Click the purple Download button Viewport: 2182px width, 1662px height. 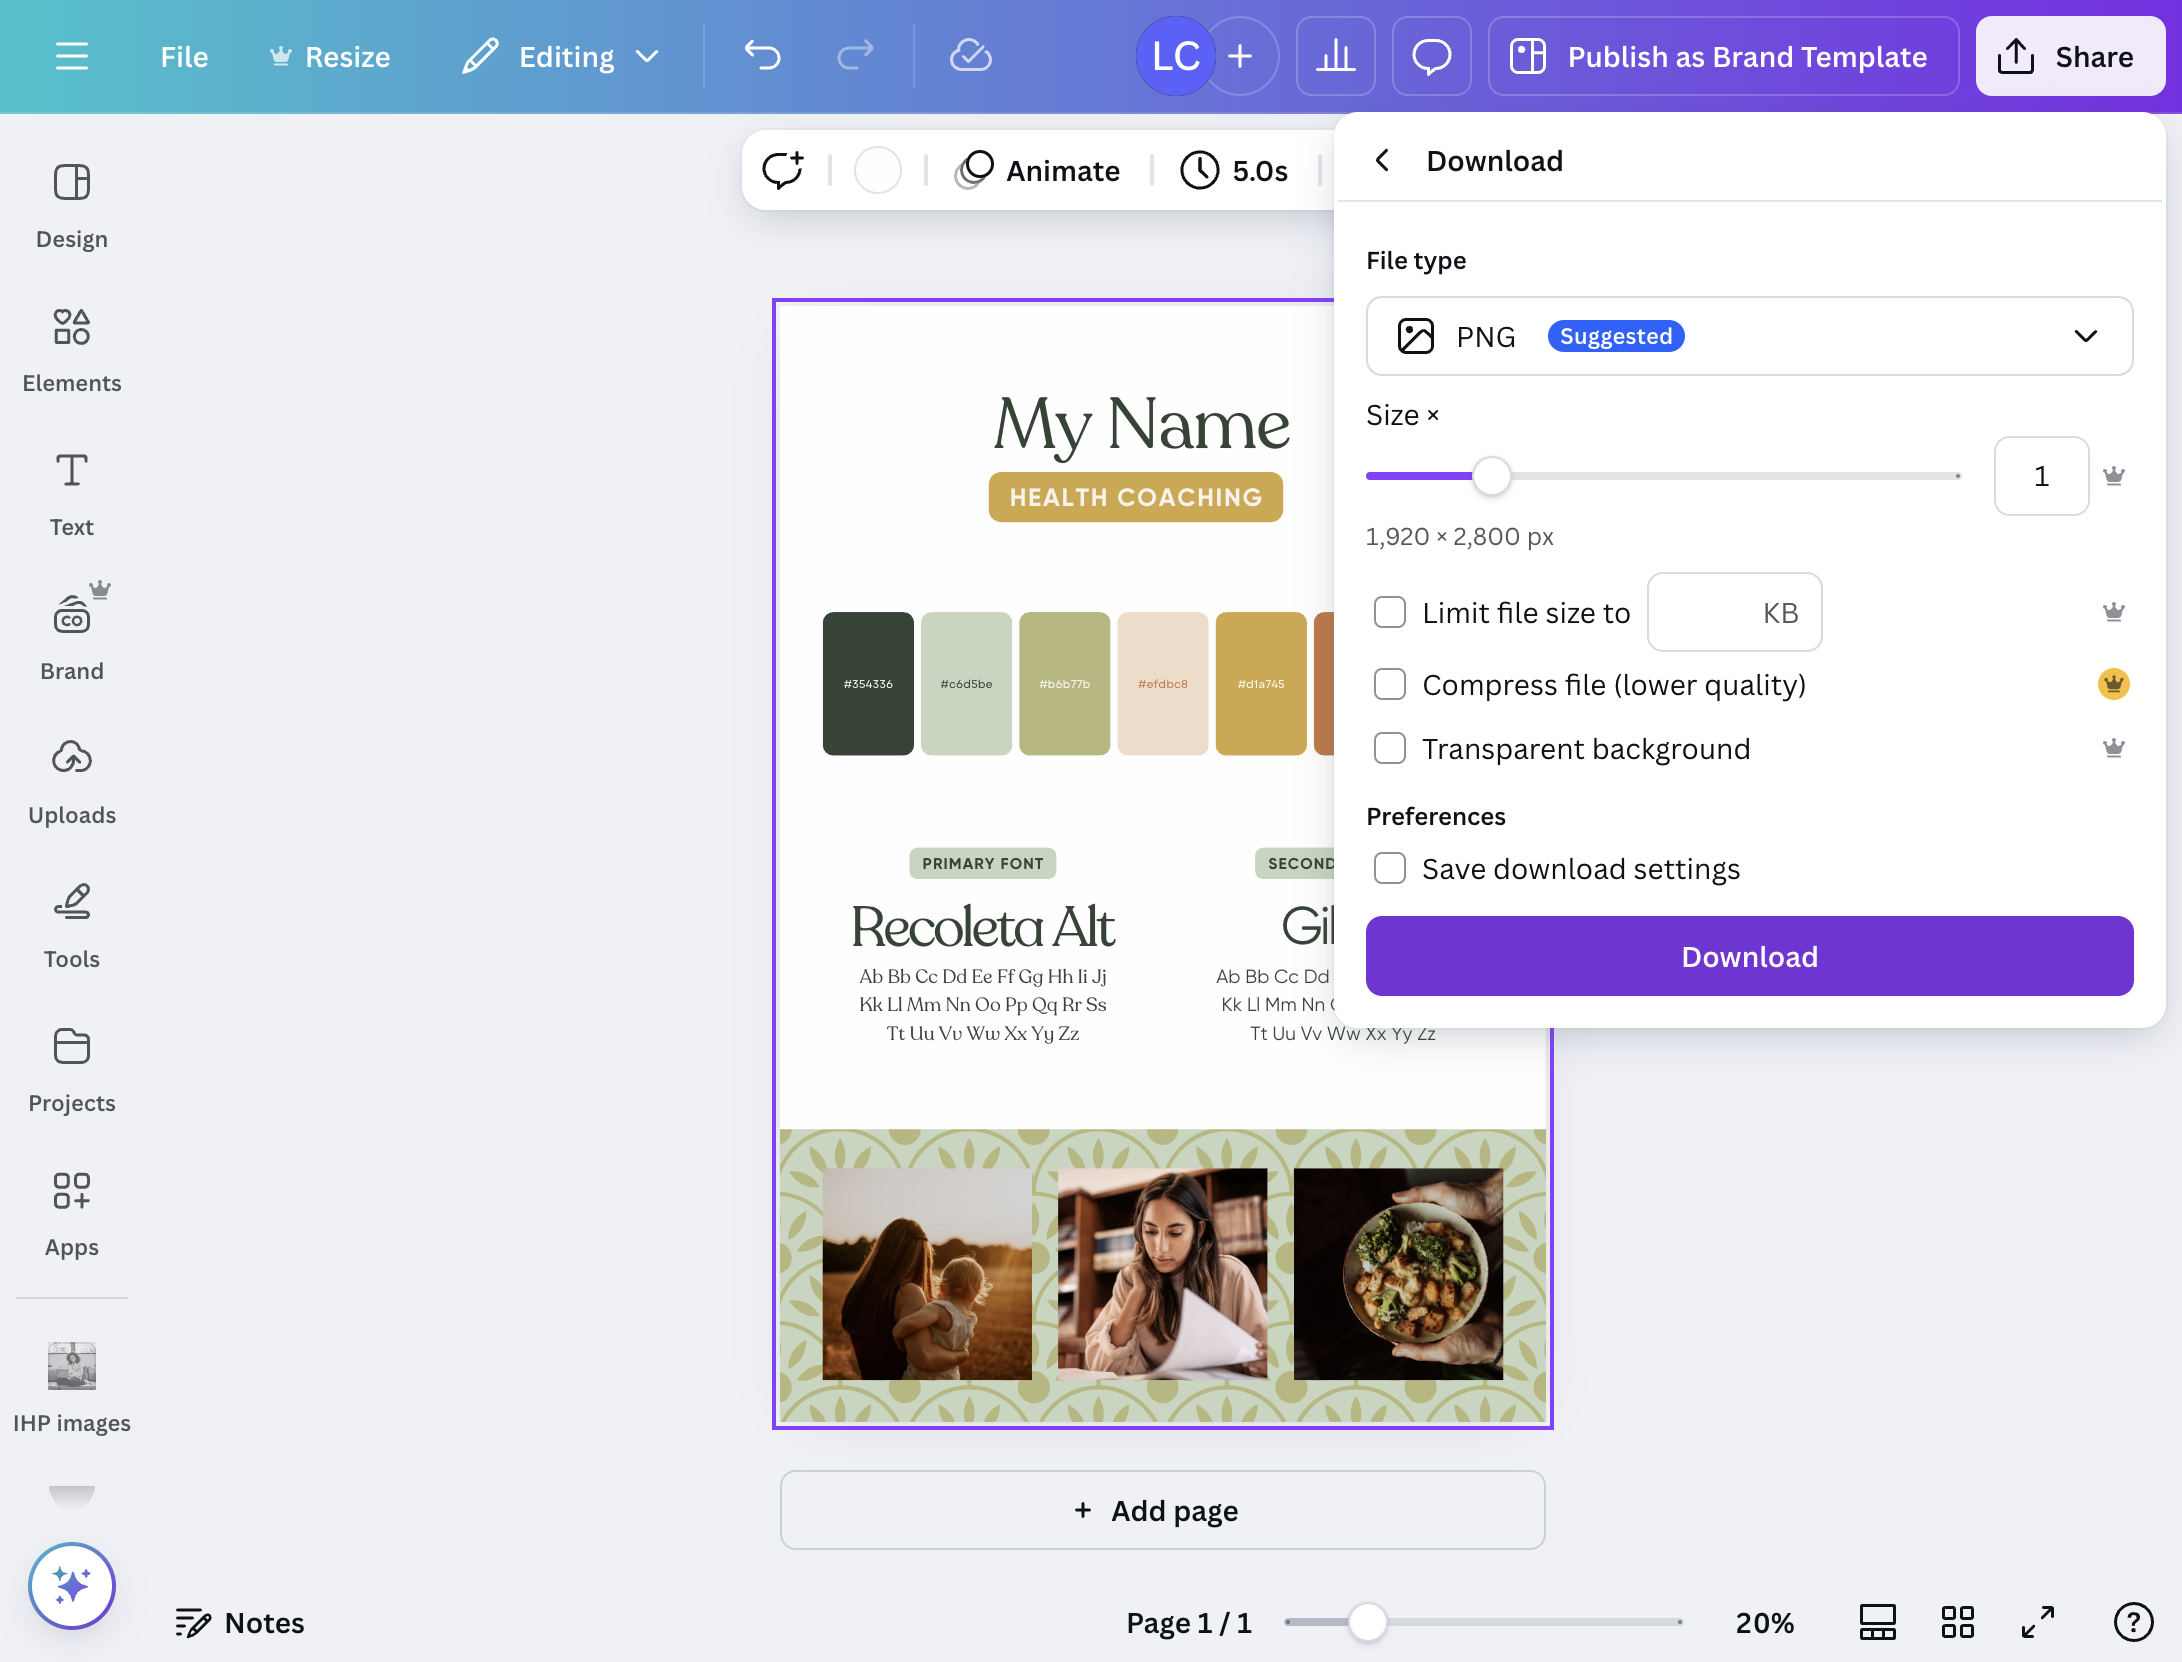point(1749,956)
